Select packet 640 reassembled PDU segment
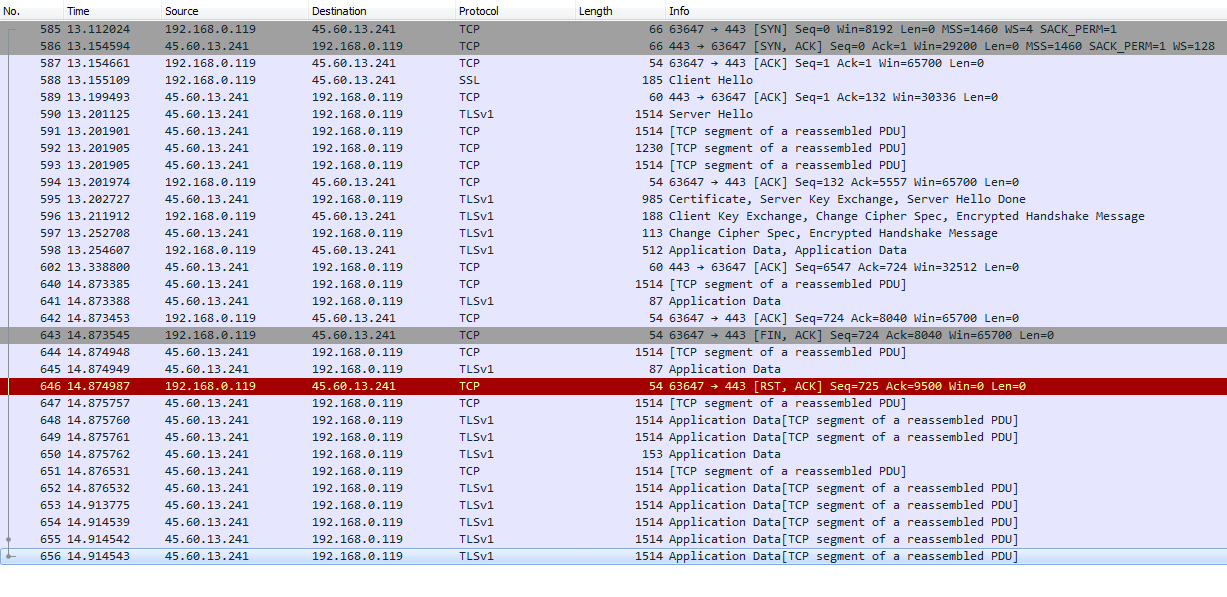This screenshot has width=1227, height=597. coord(613,284)
